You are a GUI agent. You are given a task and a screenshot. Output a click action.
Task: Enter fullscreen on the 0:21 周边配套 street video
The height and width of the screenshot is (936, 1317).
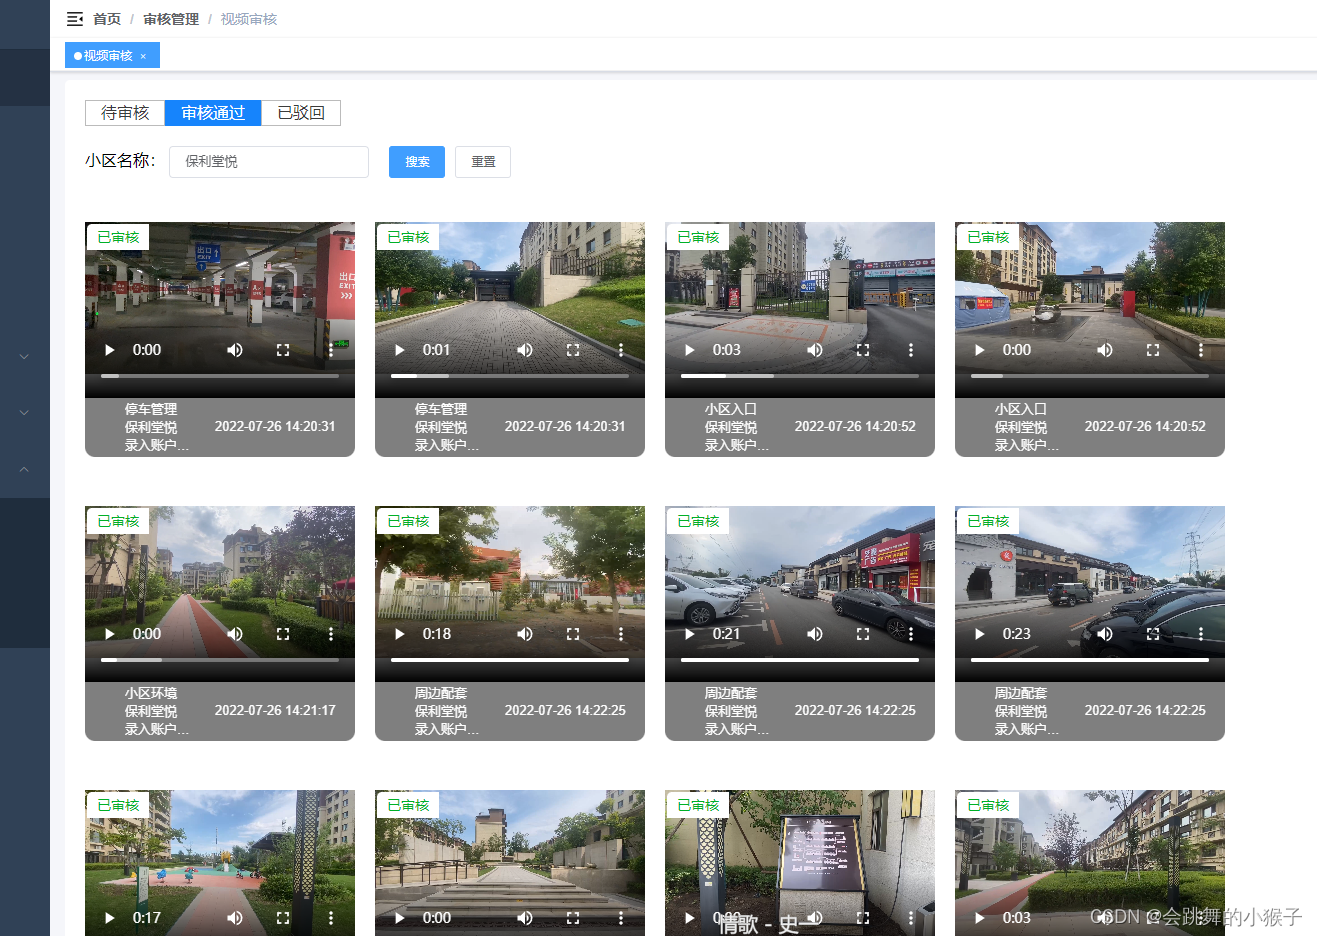pyautogui.click(x=862, y=634)
